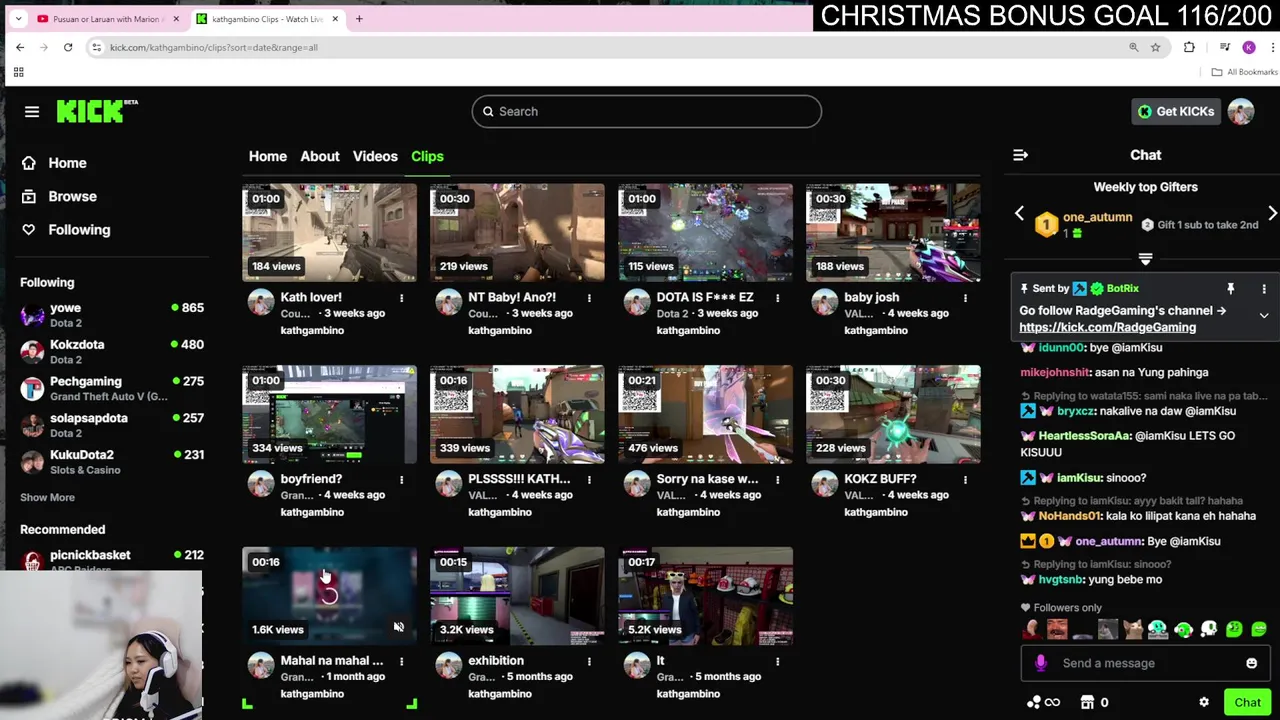Image resolution: width=1280 pixels, height=720 pixels.
Task: Open options for exhibition clip
Action: (x=589, y=661)
